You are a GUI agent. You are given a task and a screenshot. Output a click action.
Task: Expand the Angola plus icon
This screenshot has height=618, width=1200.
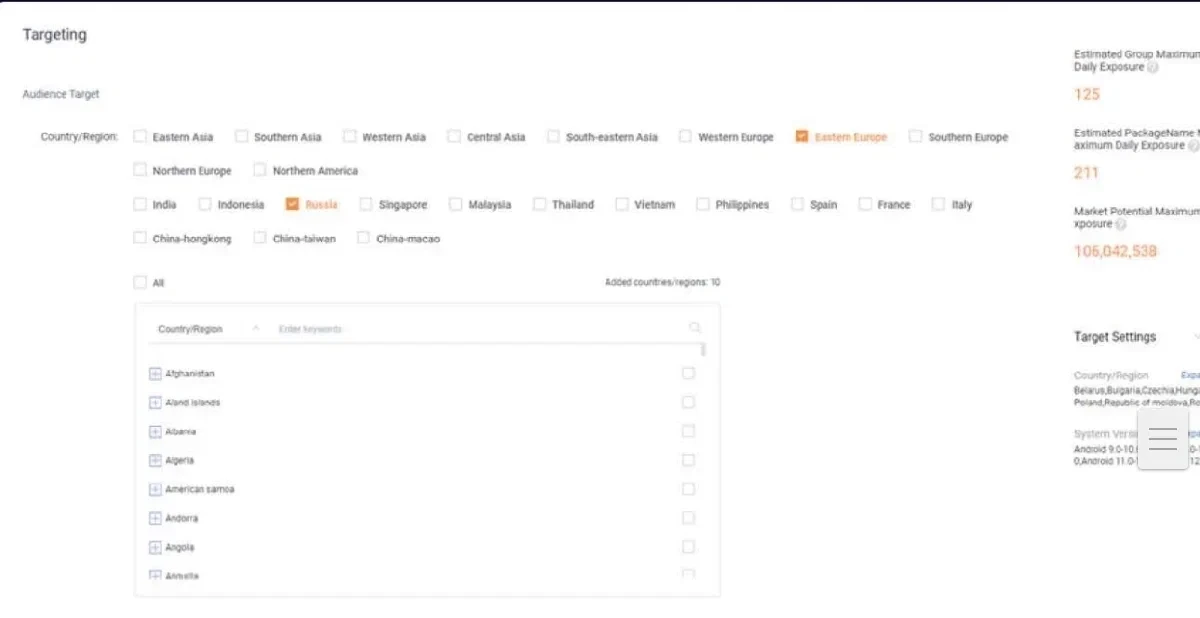pos(155,548)
